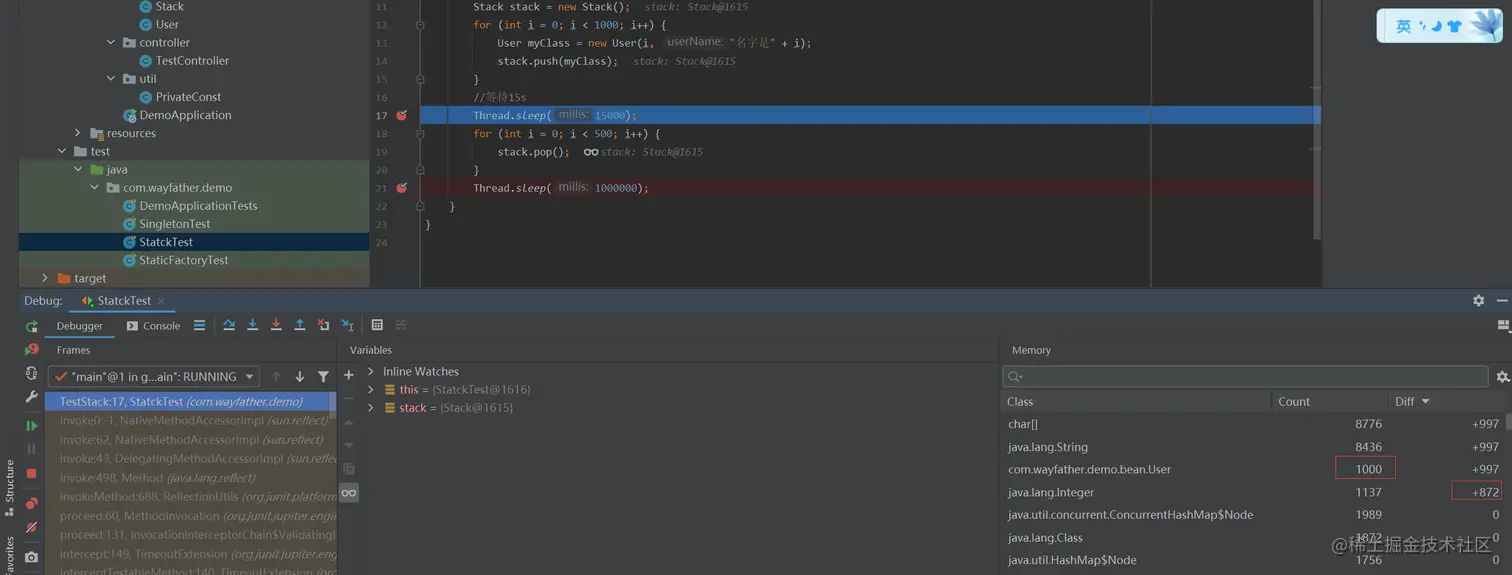Close the StatckTest debug session tab
This screenshot has height=575, width=1512.
pyautogui.click(x=161, y=300)
